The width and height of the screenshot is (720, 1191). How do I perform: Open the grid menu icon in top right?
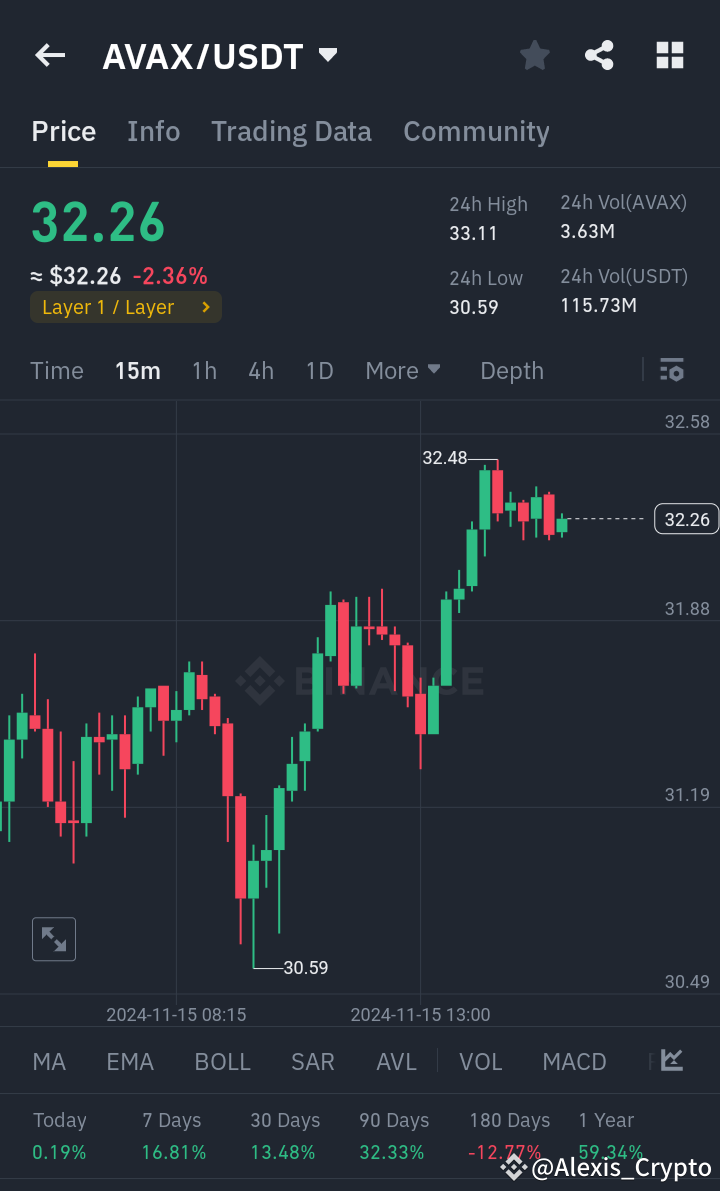coord(669,56)
